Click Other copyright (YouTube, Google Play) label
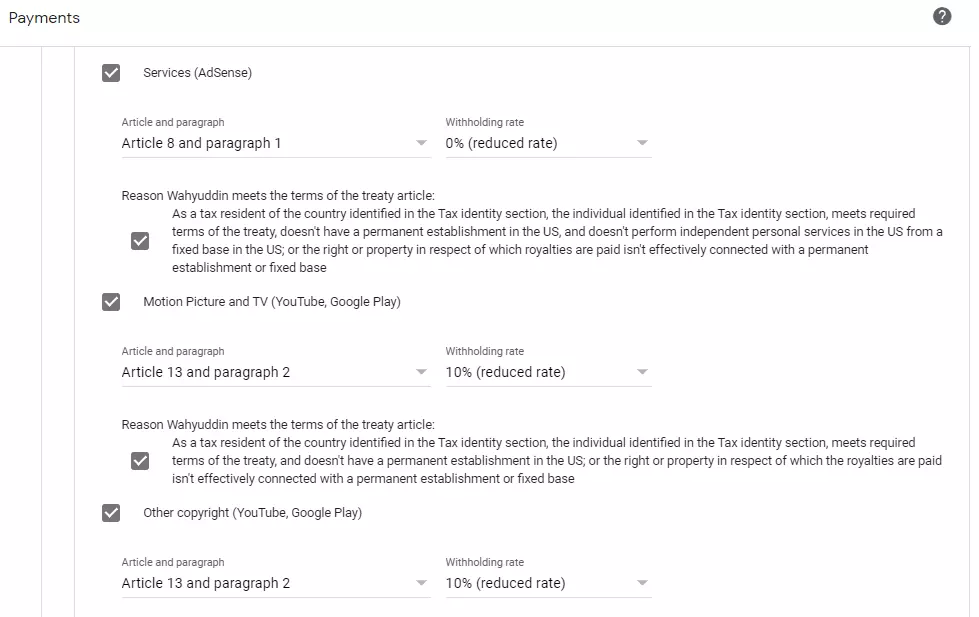Image resolution: width=979 pixels, height=617 pixels. 252,513
